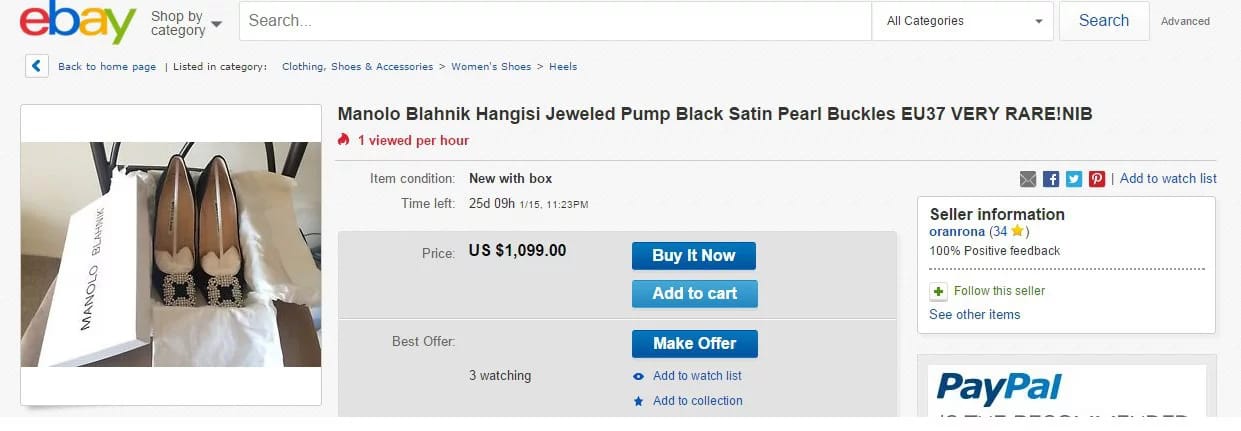Click the eye icon beside Add to watch list

pyautogui.click(x=639, y=377)
